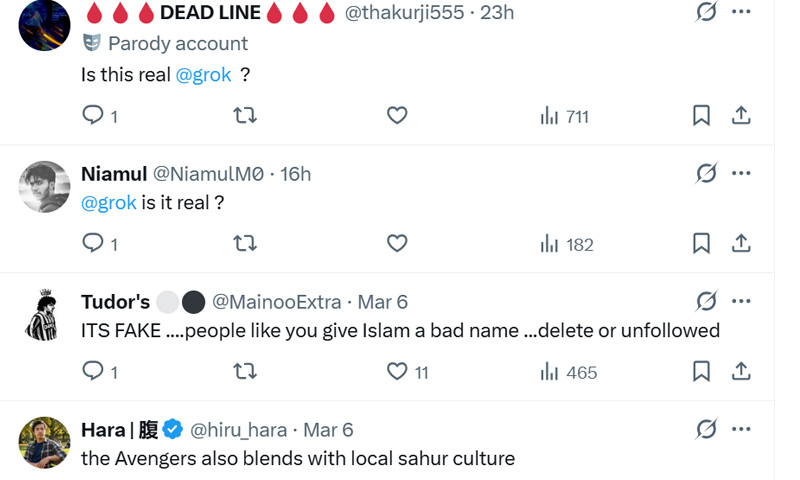Screen dimensions: 800x480
Task: Share the Niamul tweet
Action: pyautogui.click(x=741, y=244)
